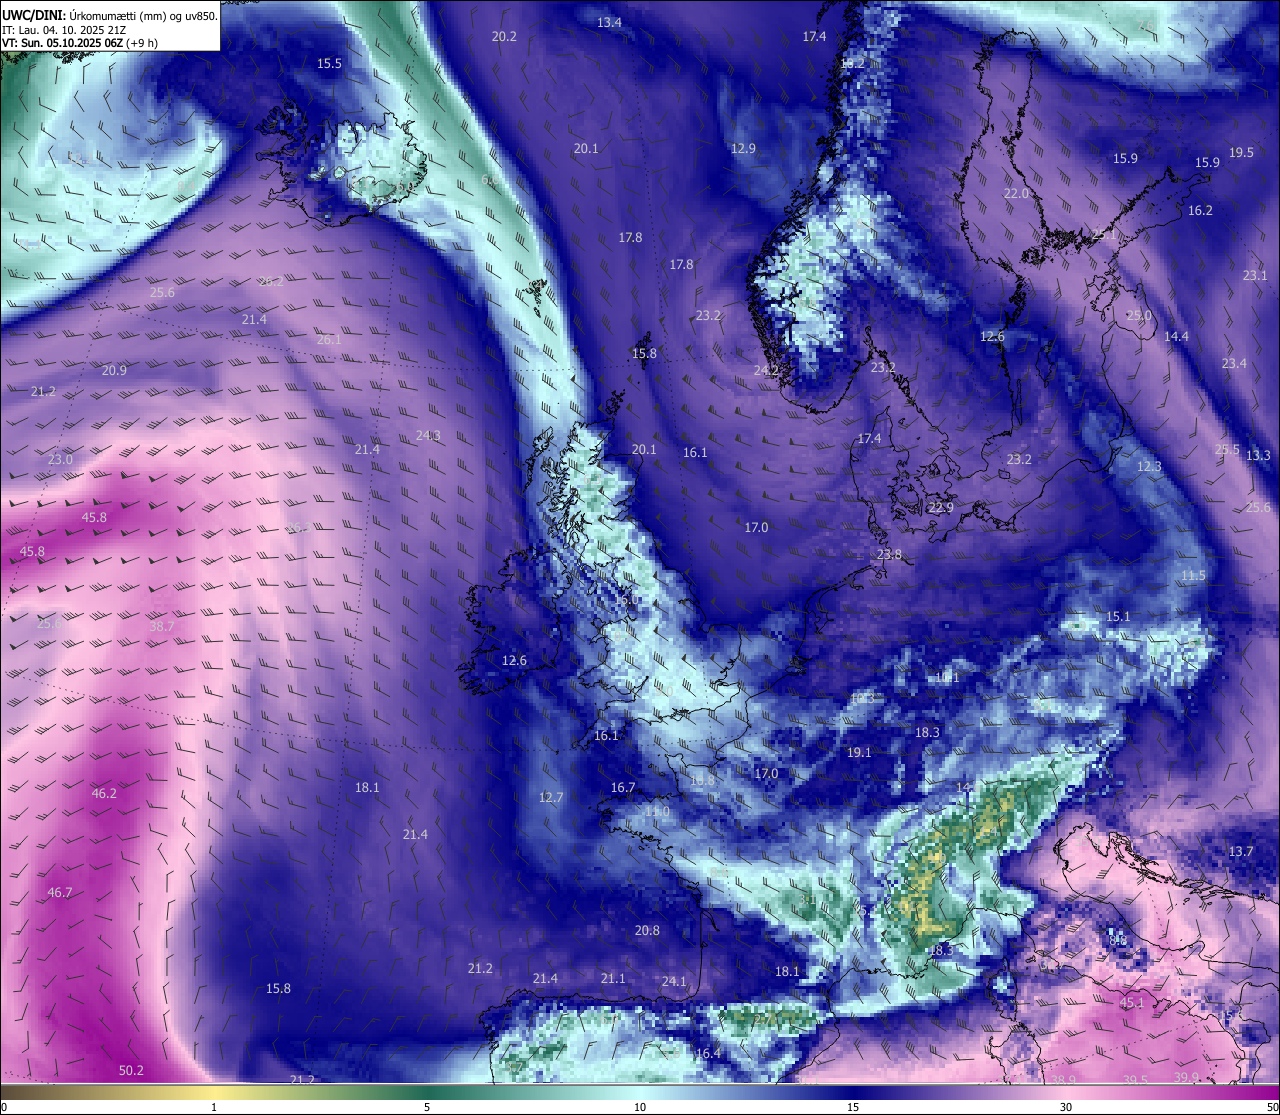
Task: Click the map value '15.1'
Action: 1117,616
